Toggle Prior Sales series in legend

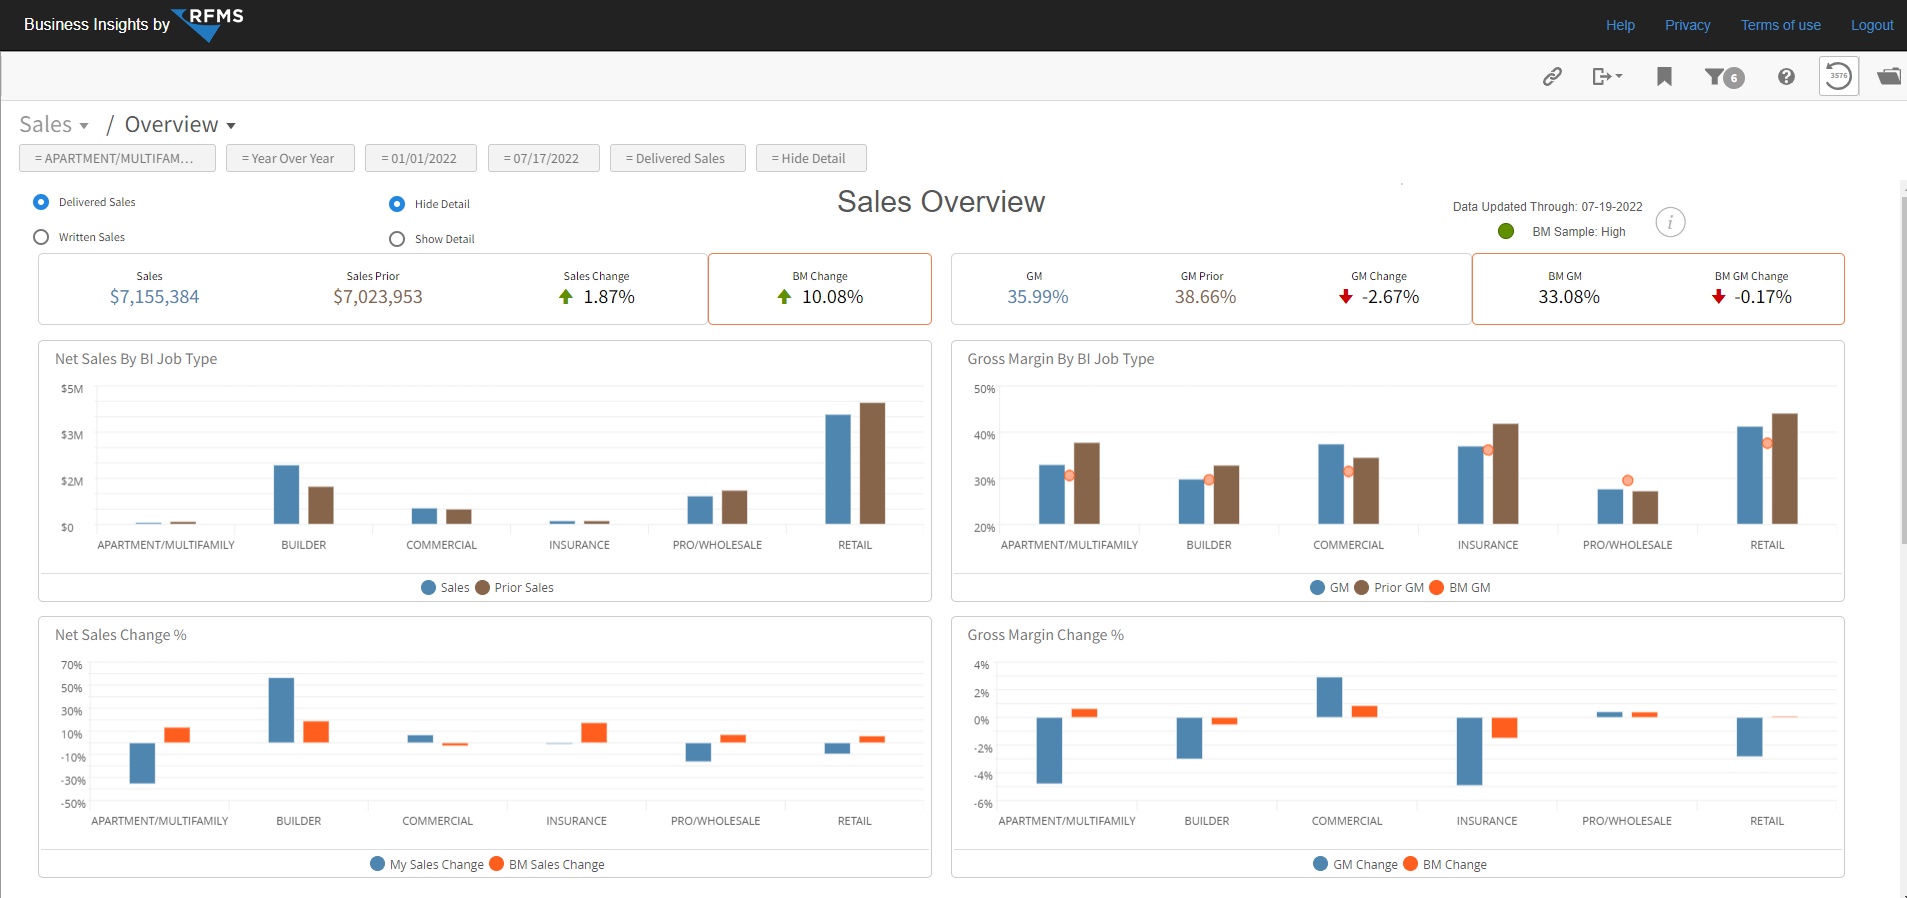514,588
